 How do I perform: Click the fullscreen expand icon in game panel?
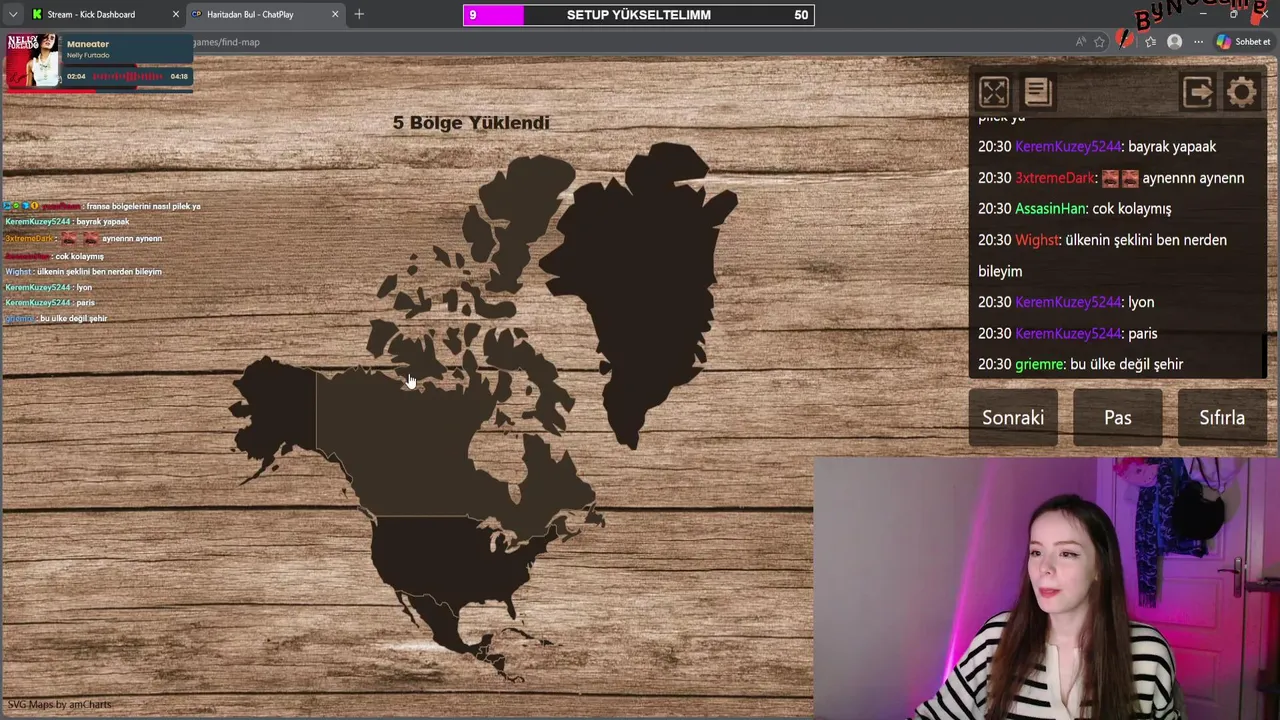(x=994, y=92)
